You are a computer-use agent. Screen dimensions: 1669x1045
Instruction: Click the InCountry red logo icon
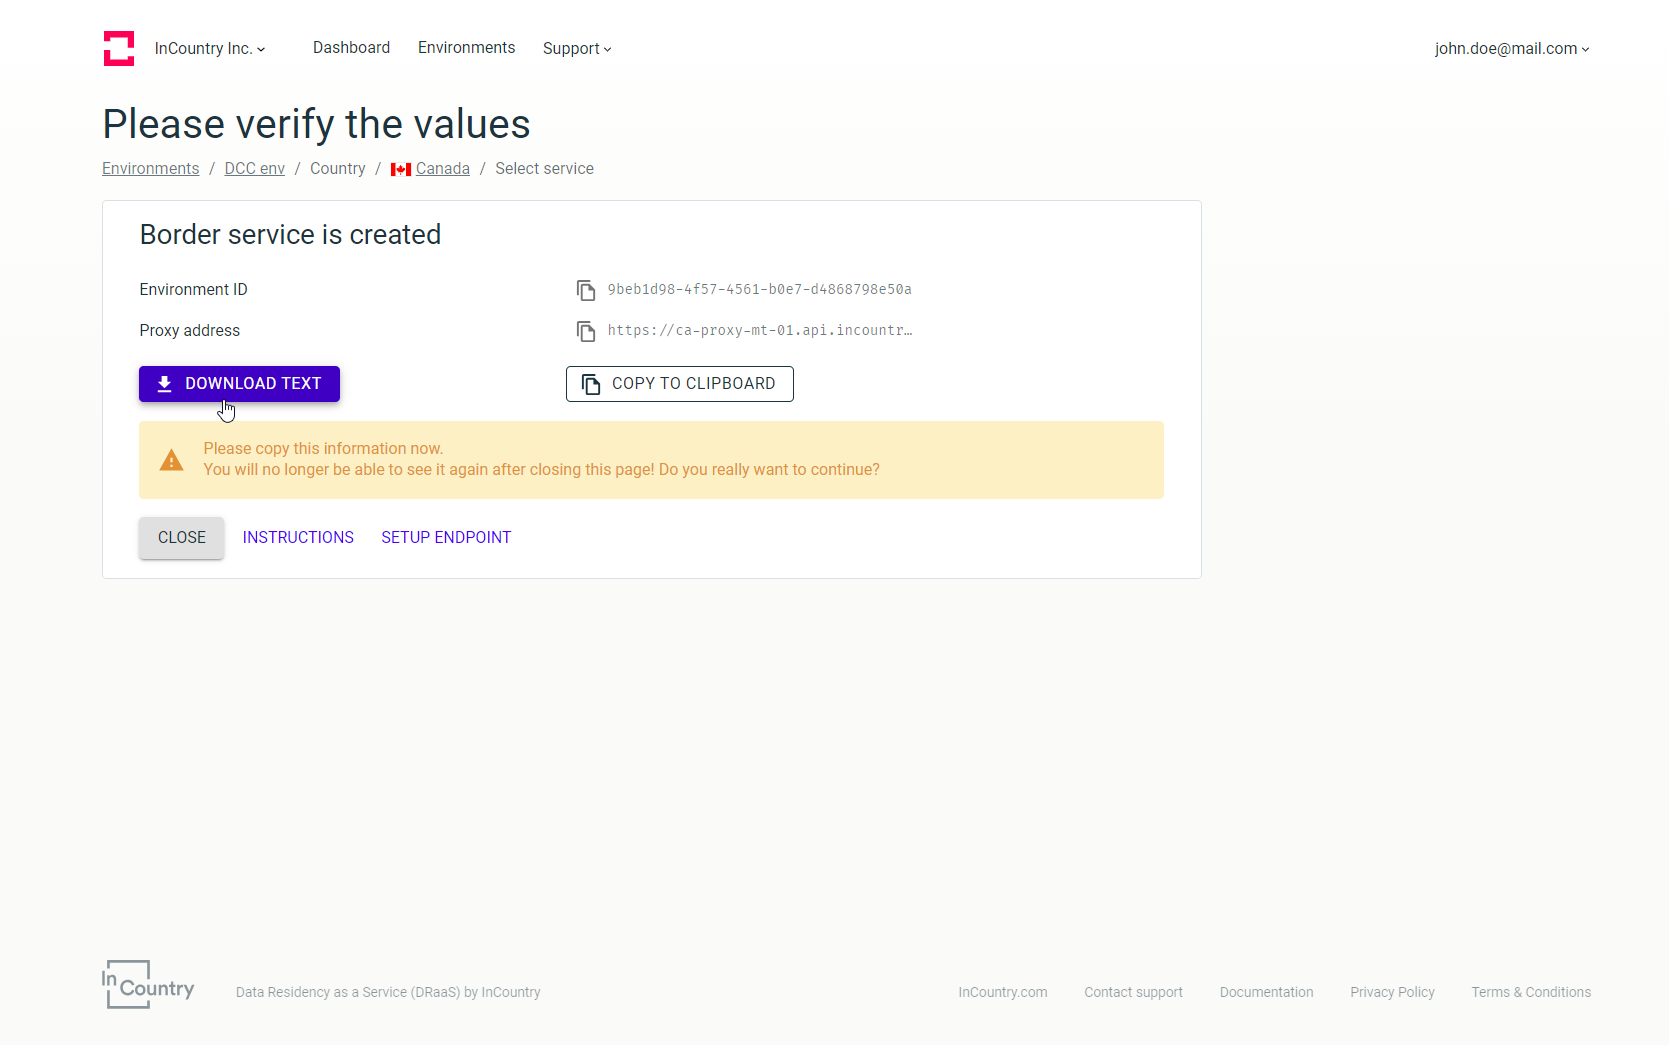[119, 48]
